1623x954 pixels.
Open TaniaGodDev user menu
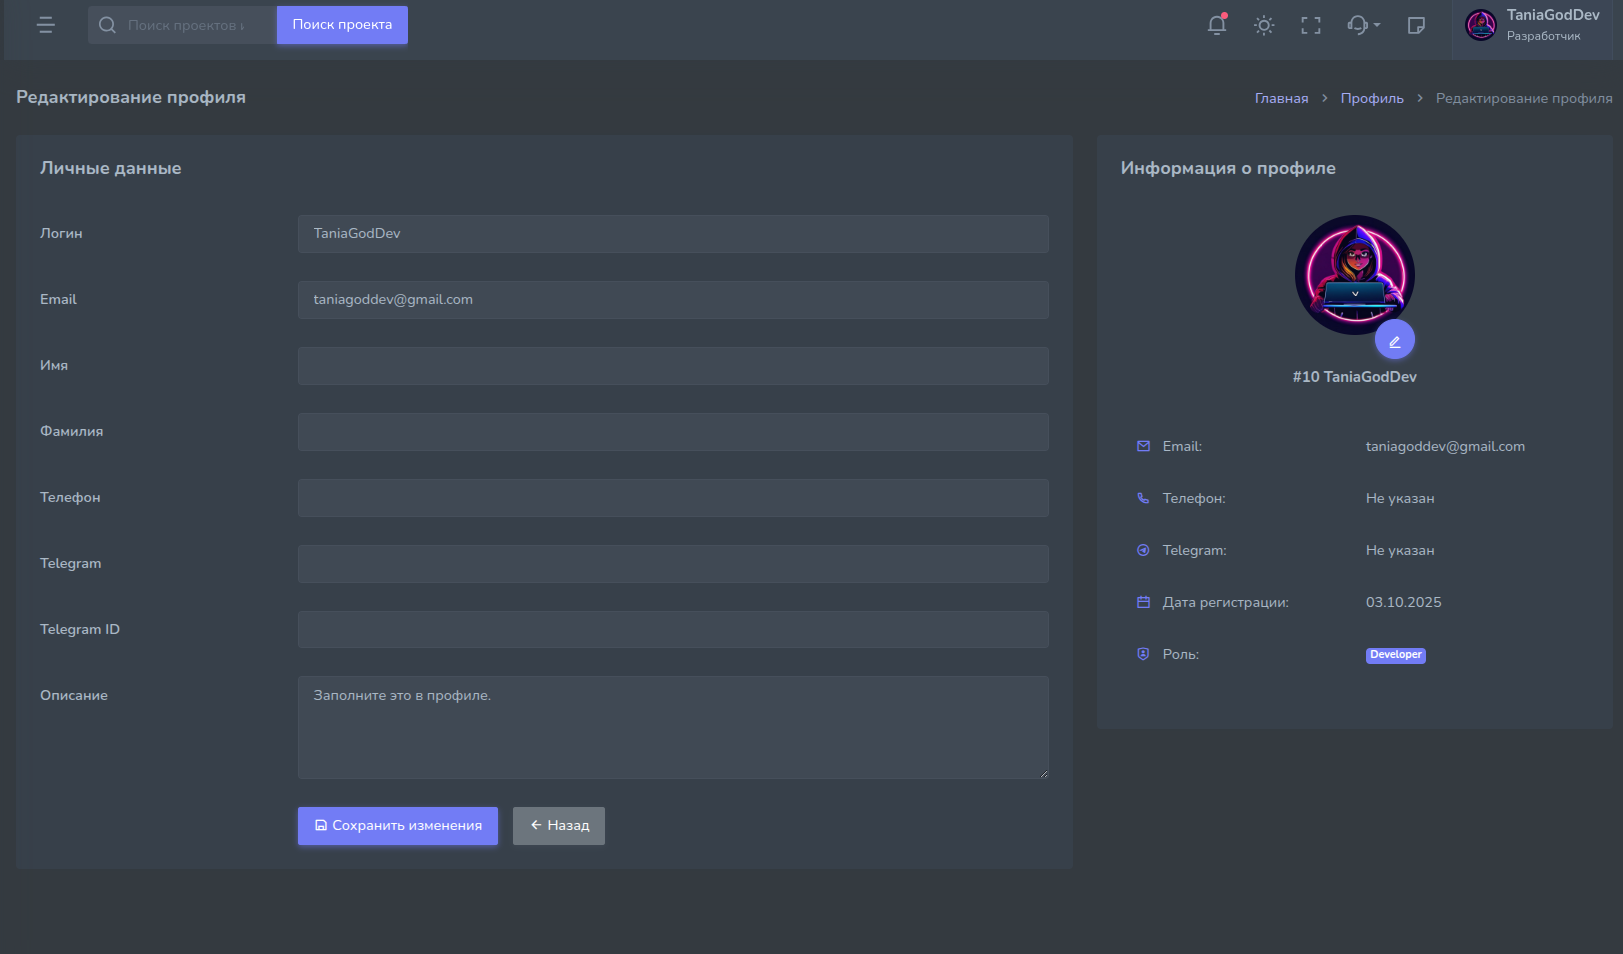pyautogui.click(x=1533, y=25)
